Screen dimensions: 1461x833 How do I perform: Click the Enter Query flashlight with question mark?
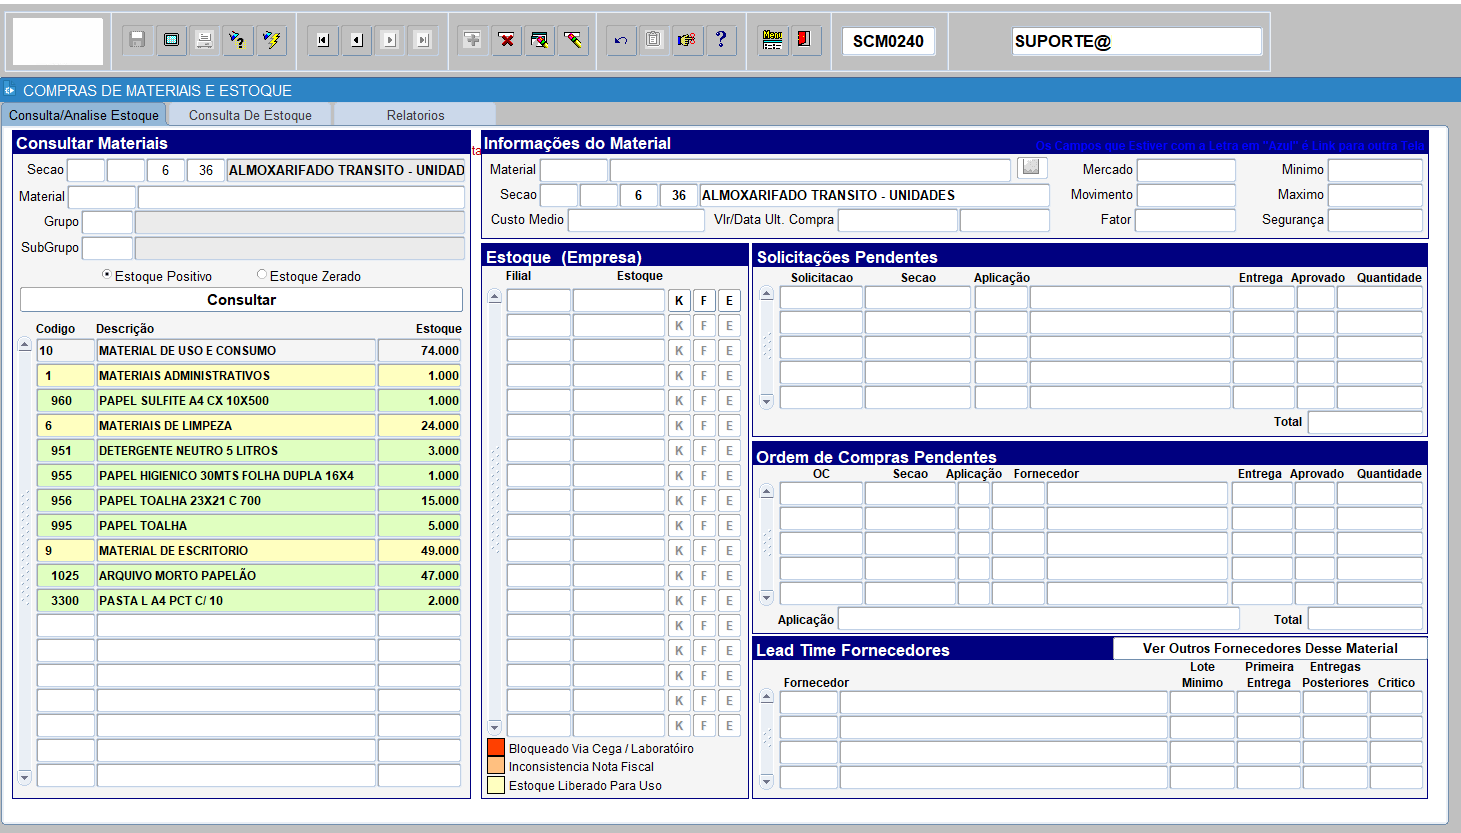coord(237,40)
